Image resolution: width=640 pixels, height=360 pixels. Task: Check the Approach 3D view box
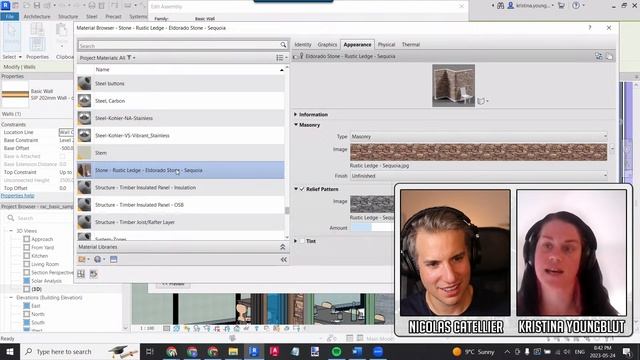click(27, 239)
